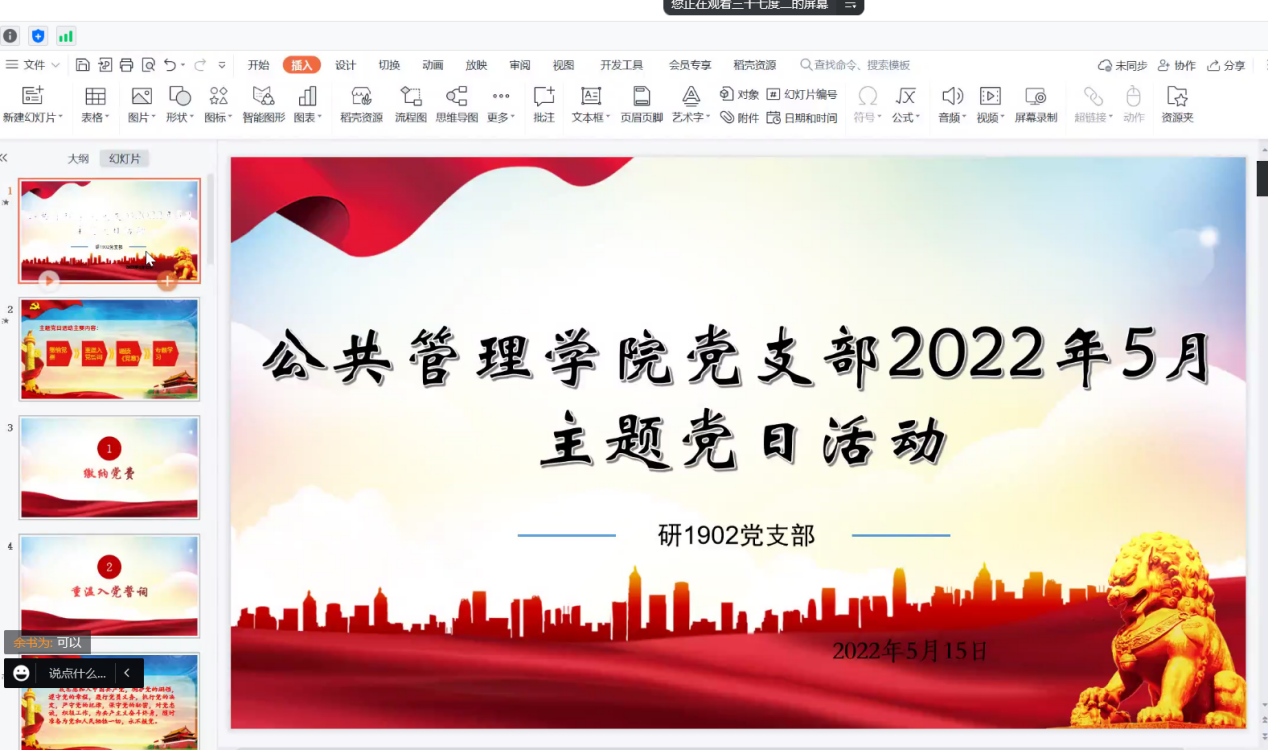Click the 分享 share button
1268x750 pixels.
[1226, 65]
